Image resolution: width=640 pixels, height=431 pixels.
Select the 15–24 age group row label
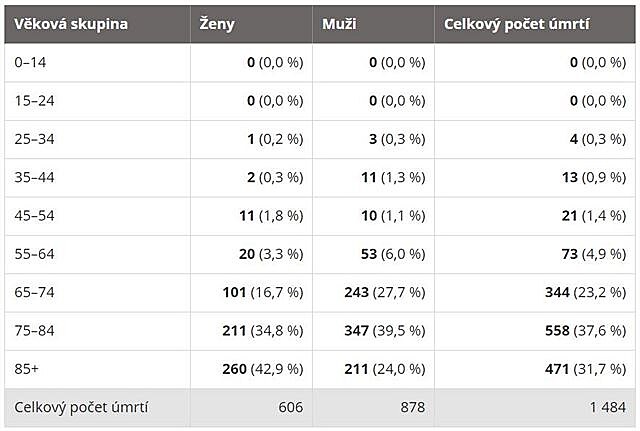click(x=33, y=100)
